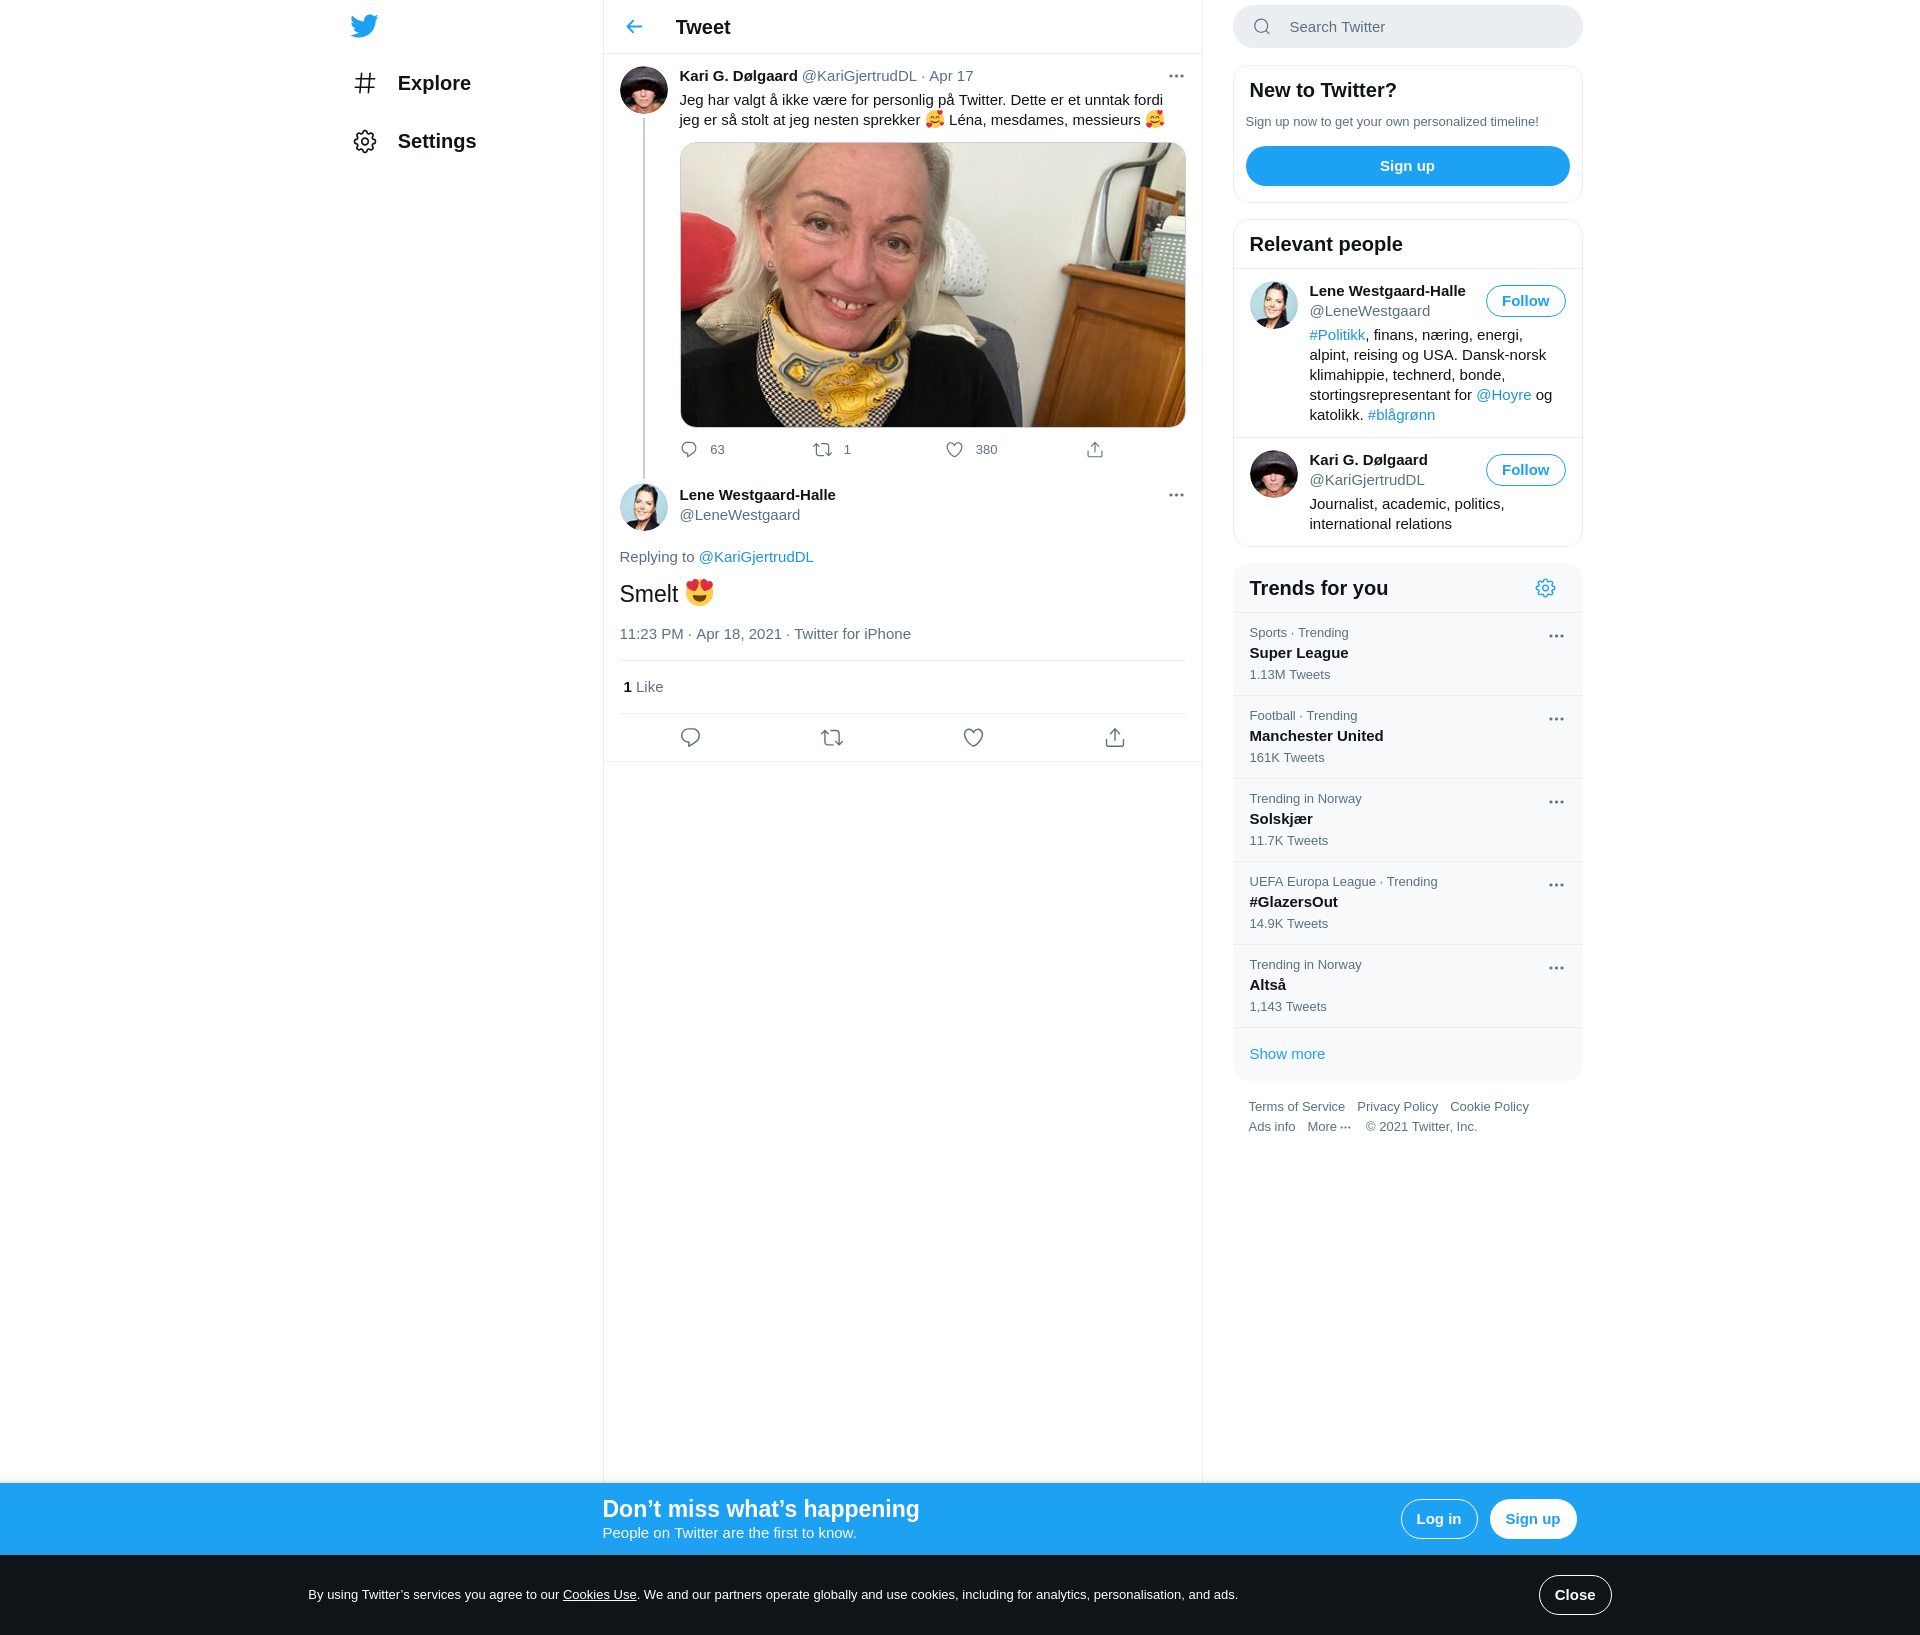Screen dimensions: 1920x1635
Task: Open Apr 17 tweet date link
Action: tap(951, 76)
